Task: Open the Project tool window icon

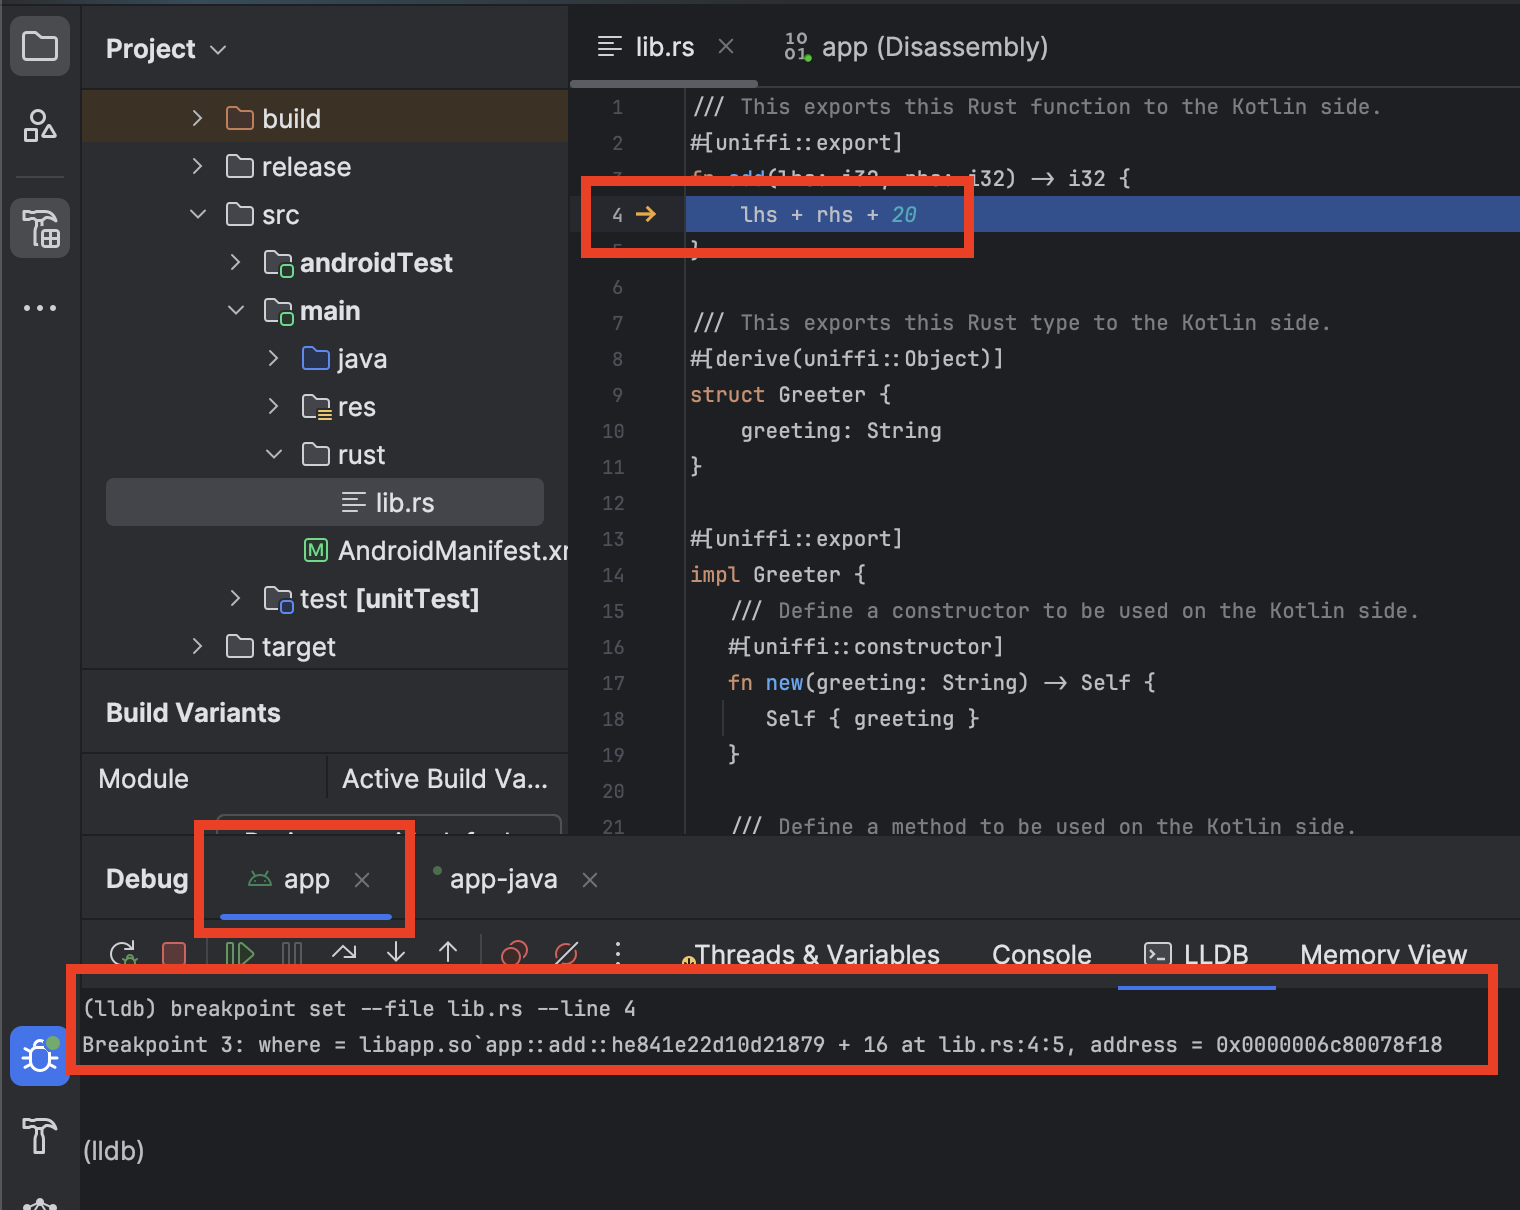Action: [x=40, y=46]
